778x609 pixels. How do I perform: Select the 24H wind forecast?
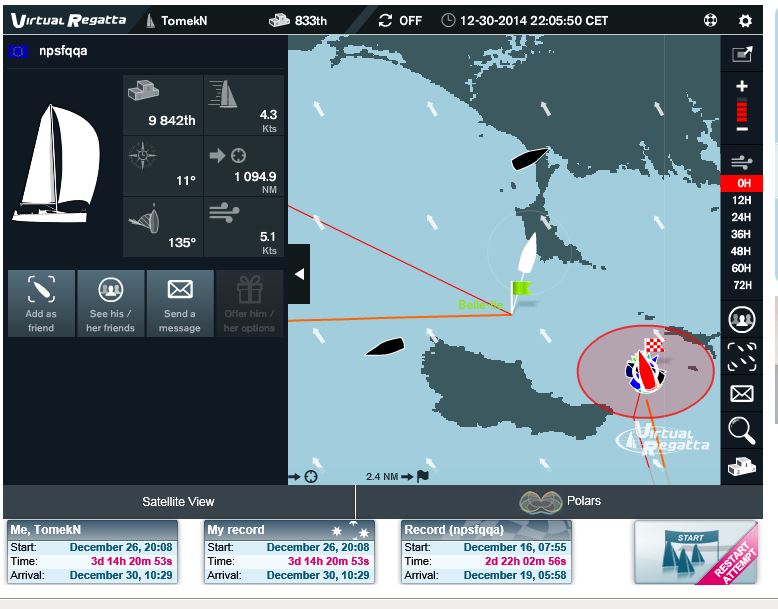point(742,217)
